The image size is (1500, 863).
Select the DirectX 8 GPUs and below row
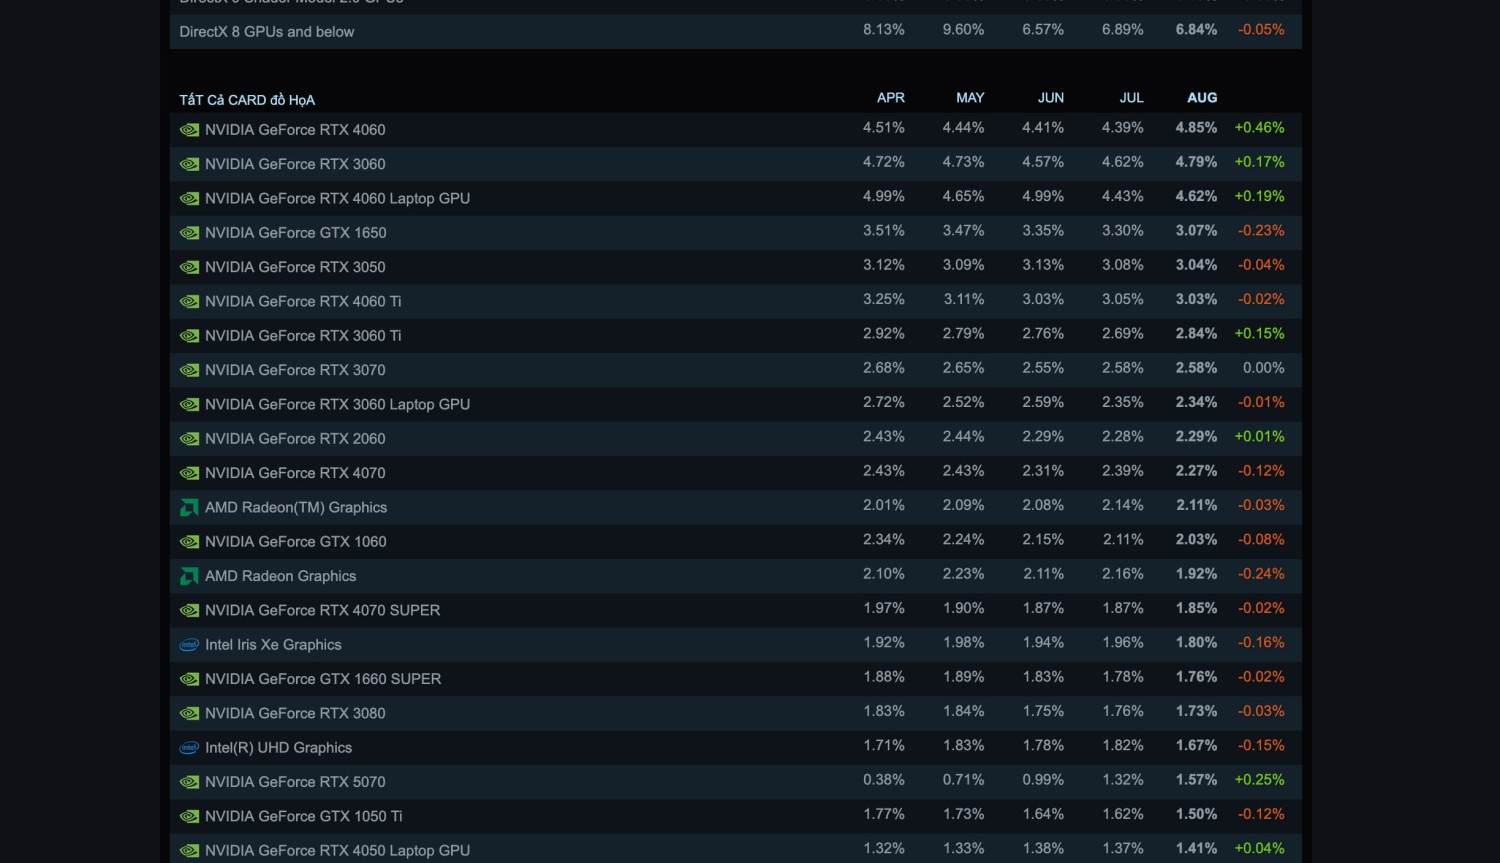[267, 32]
